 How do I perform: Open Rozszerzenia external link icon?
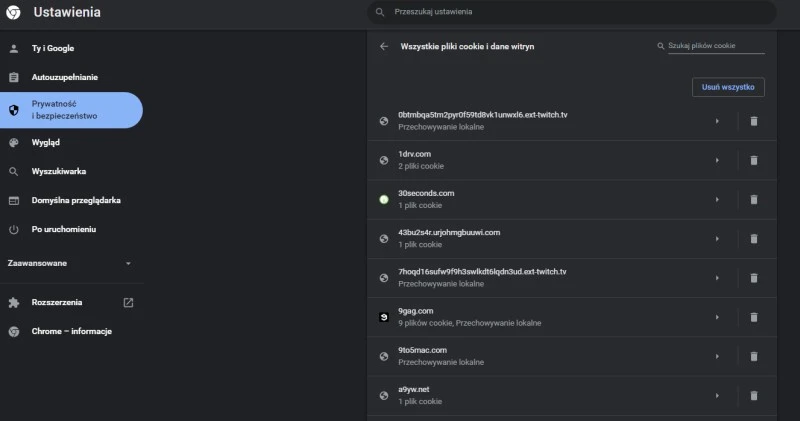click(128, 302)
